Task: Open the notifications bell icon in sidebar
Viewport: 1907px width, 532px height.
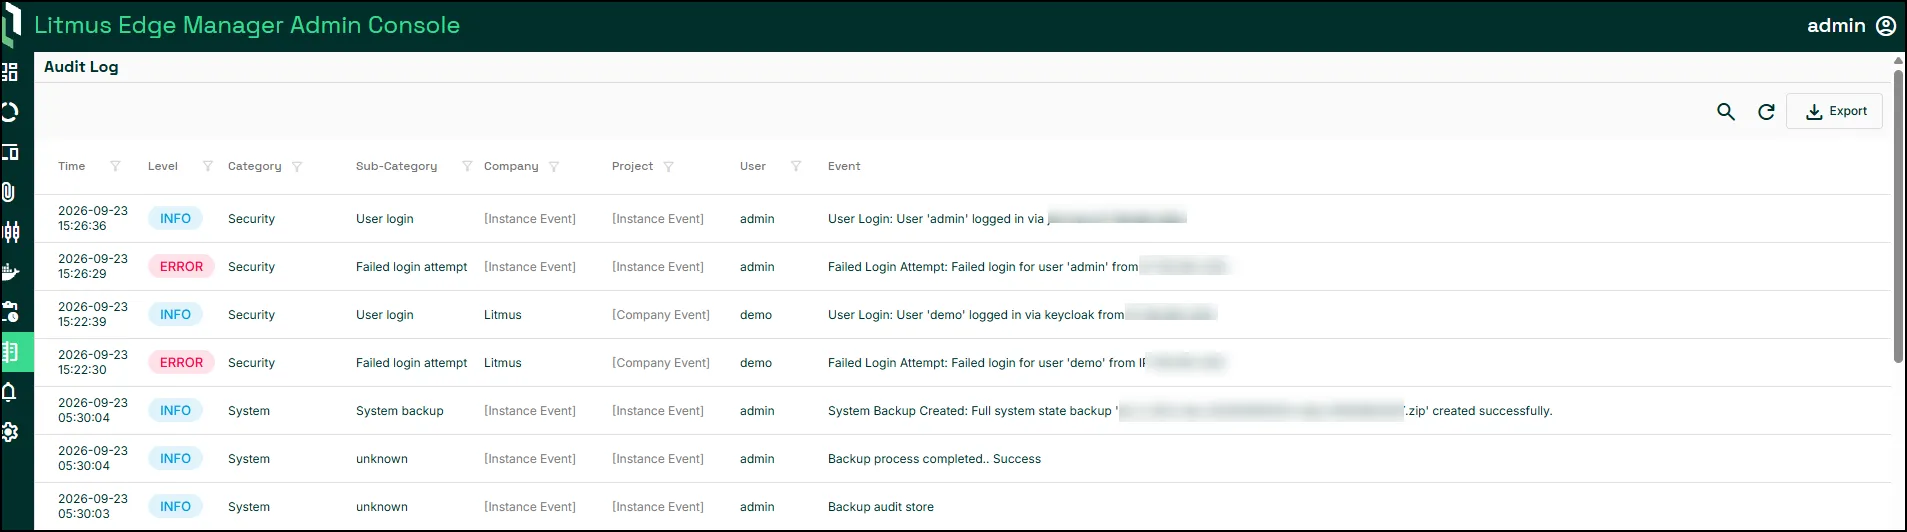Action: click(9, 392)
